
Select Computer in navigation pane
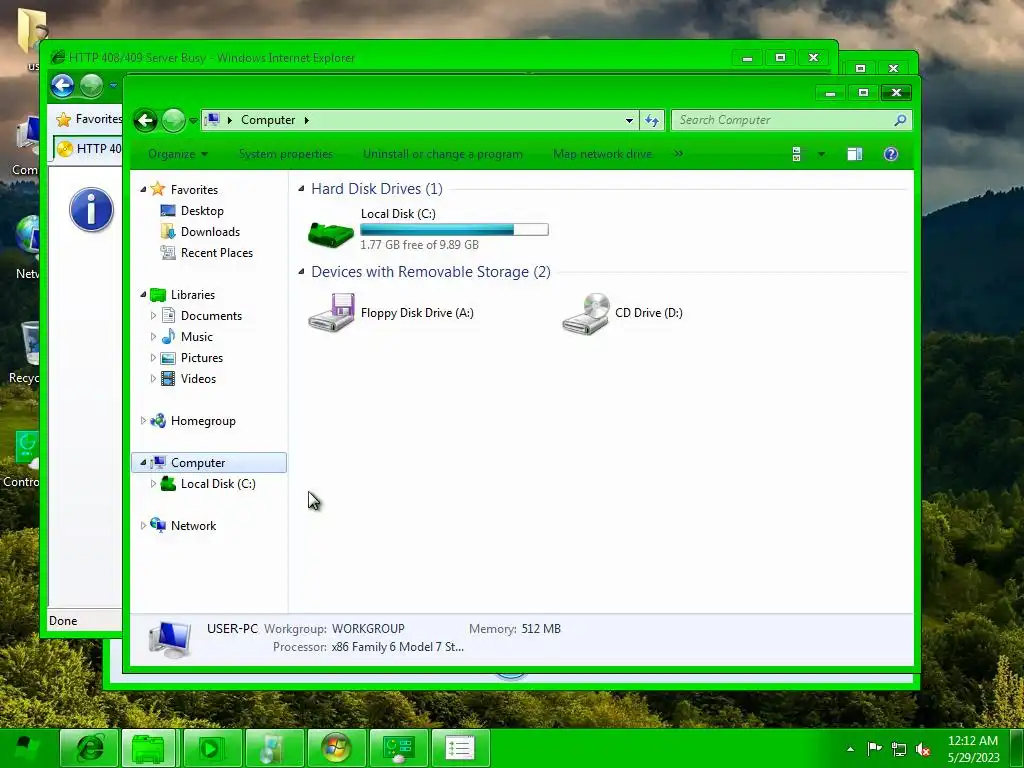[x=197, y=463]
